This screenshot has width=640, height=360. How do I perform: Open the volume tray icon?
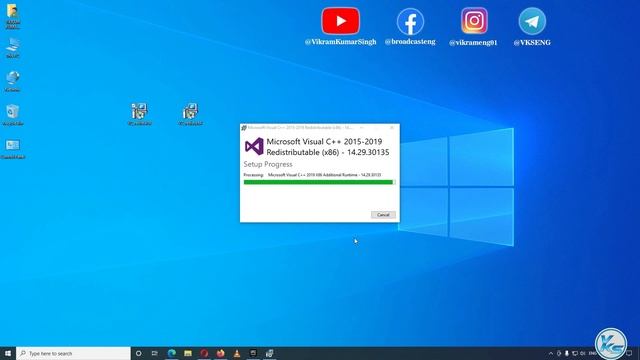coord(582,353)
